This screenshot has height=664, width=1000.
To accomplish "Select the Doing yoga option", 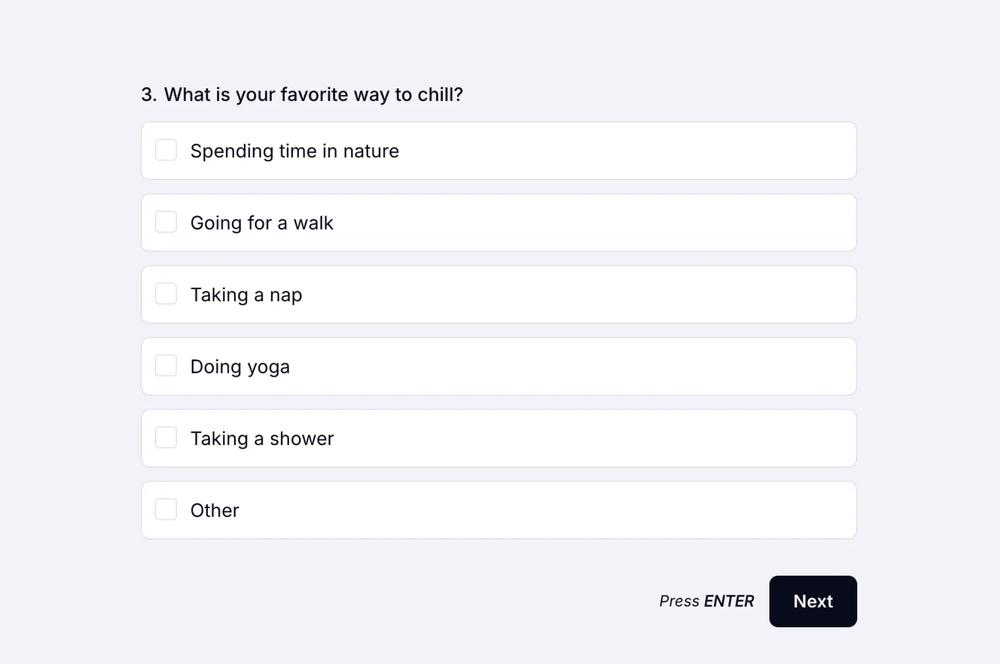I will tap(498, 366).
